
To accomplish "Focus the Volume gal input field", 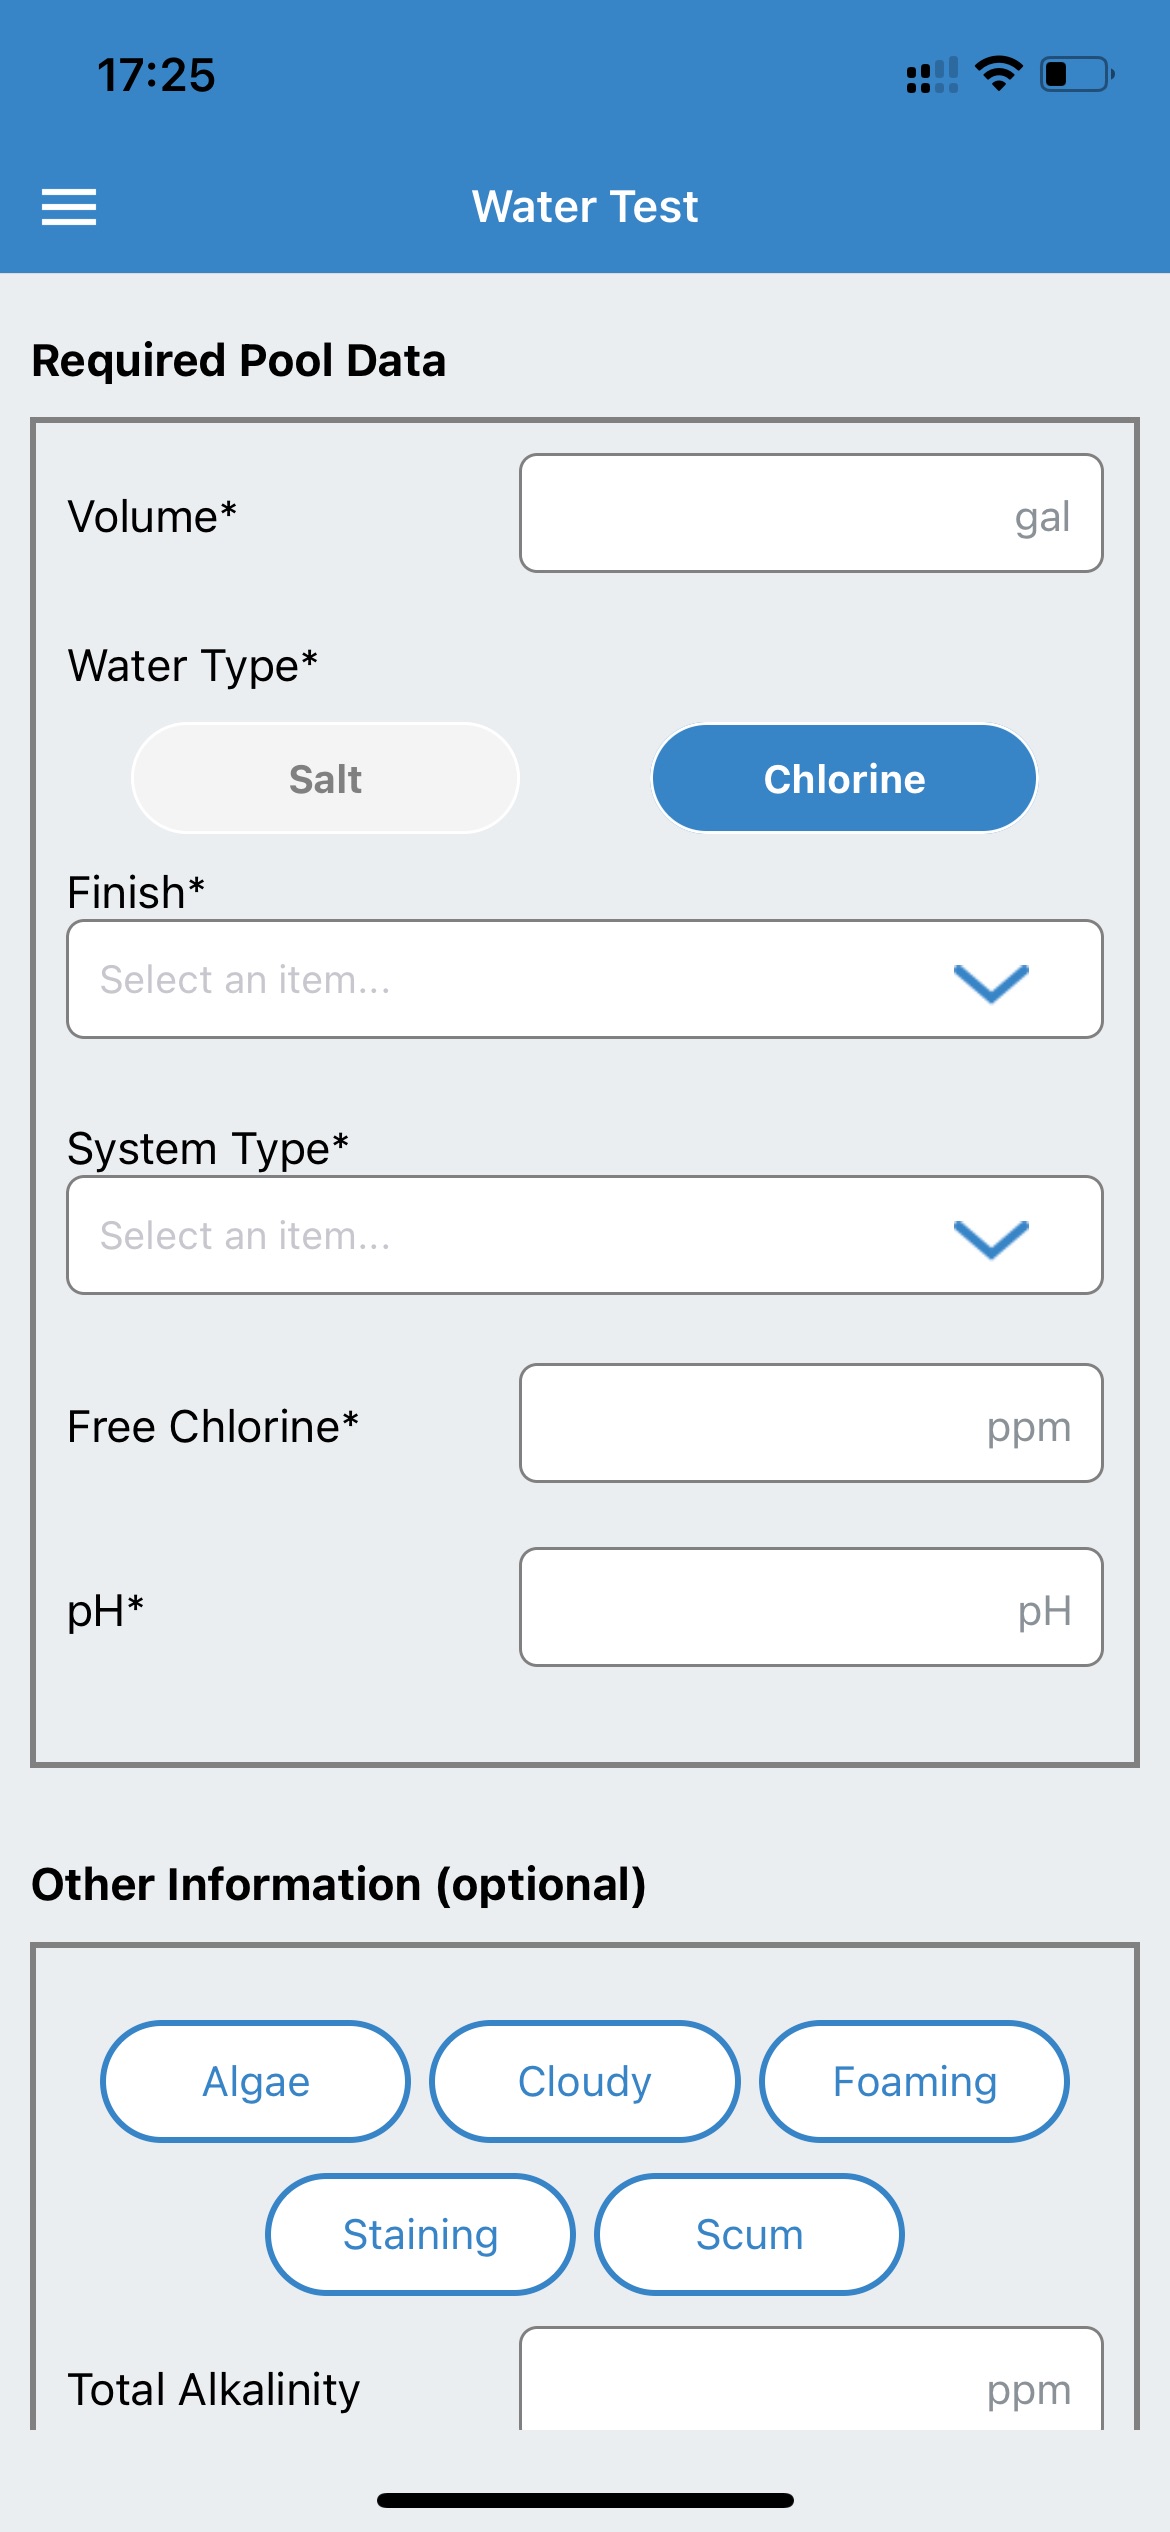I will (x=811, y=513).
